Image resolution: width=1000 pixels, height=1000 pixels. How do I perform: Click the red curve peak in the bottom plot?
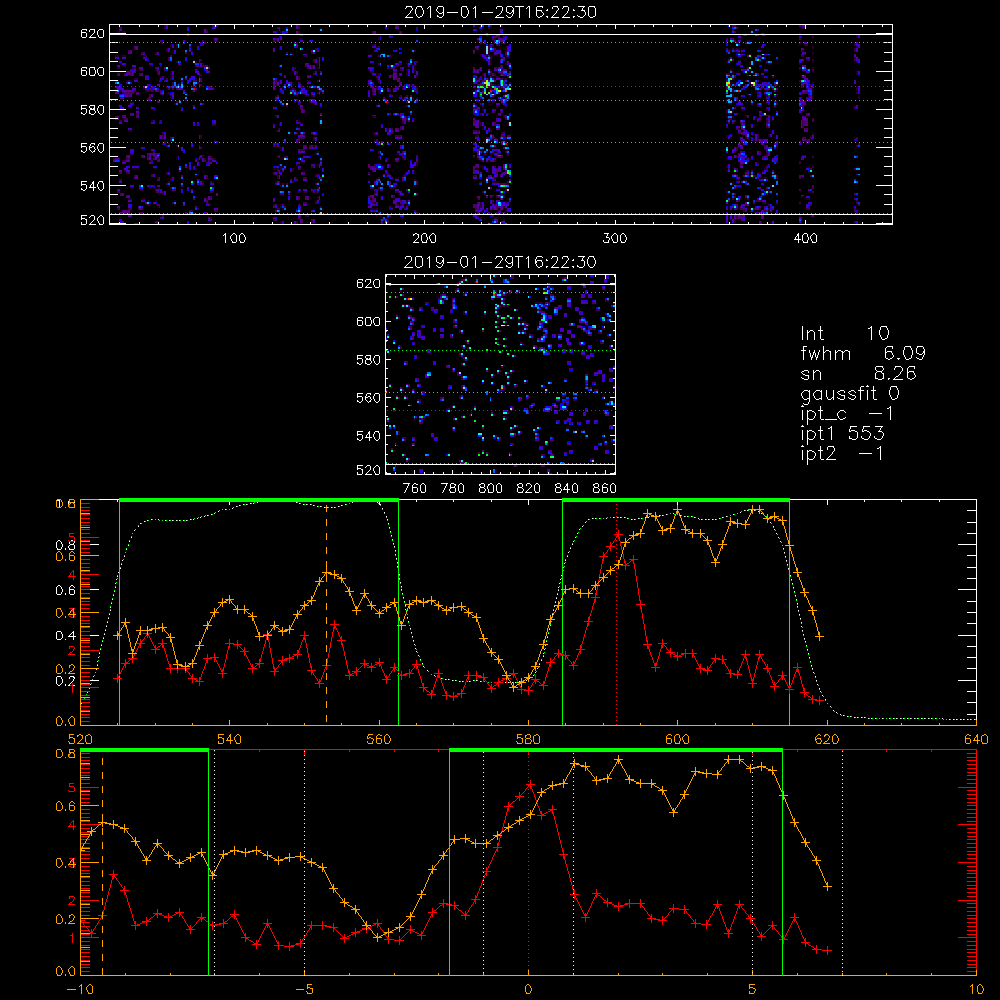coord(529,784)
